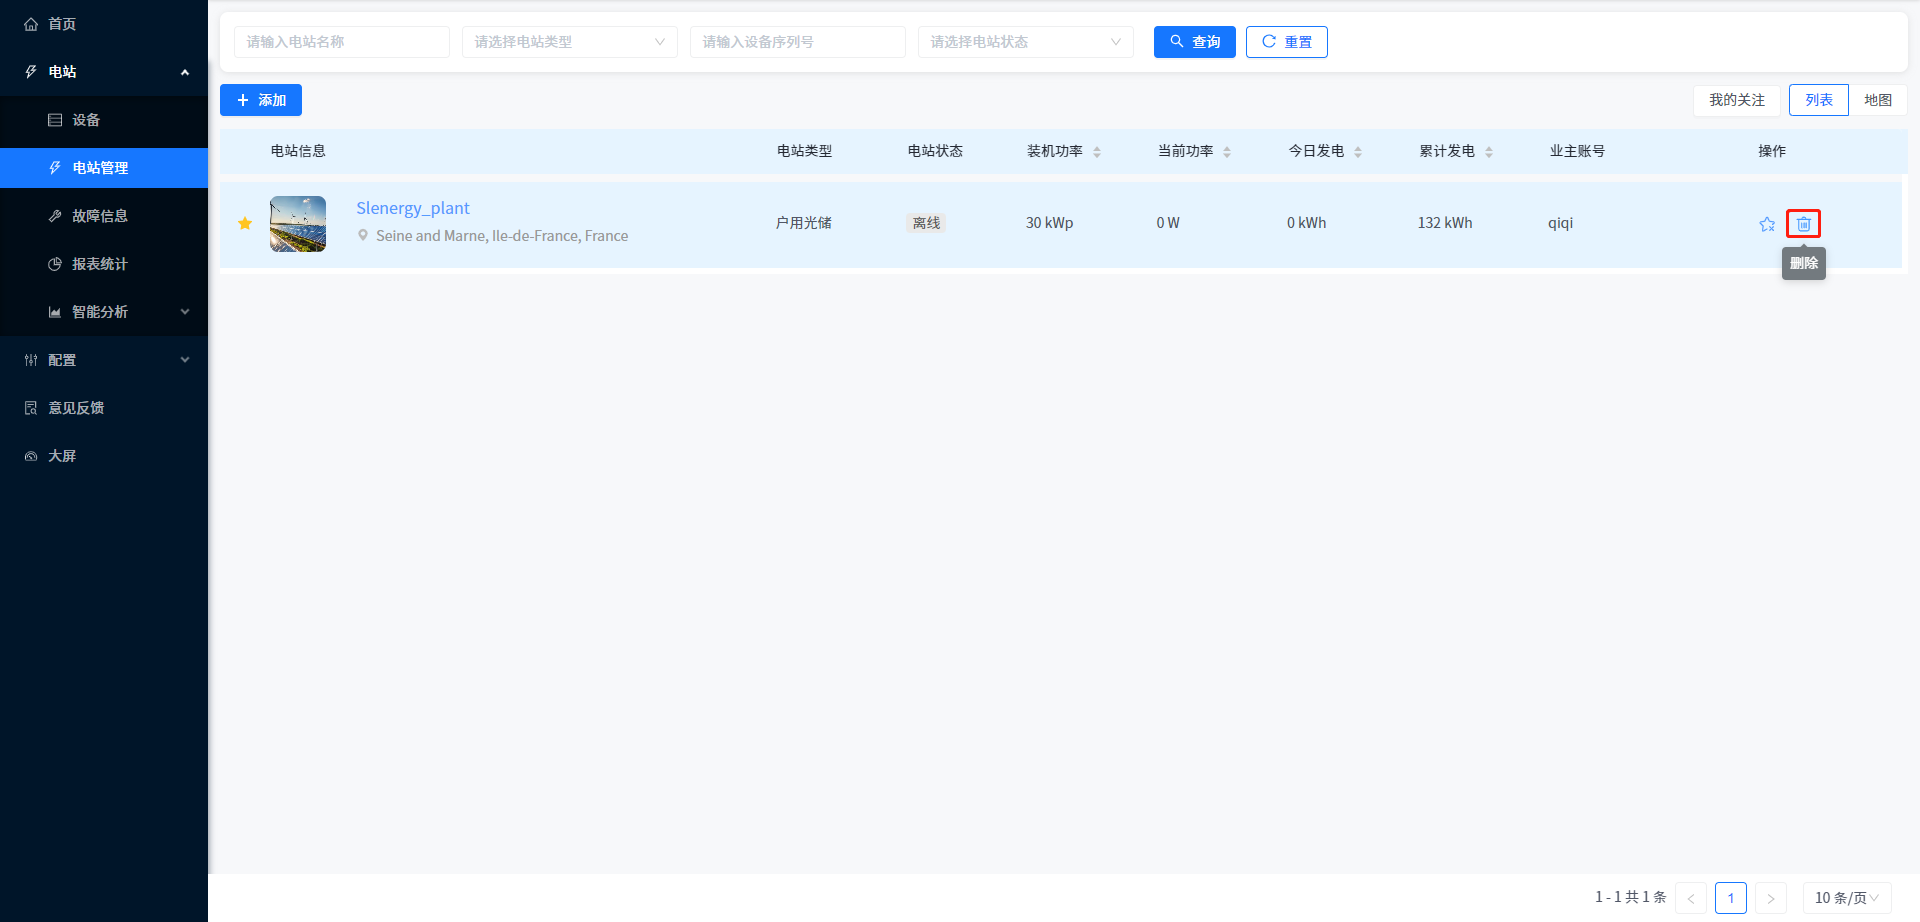
Task: Click the 查询 search button
Action: 1194,42
